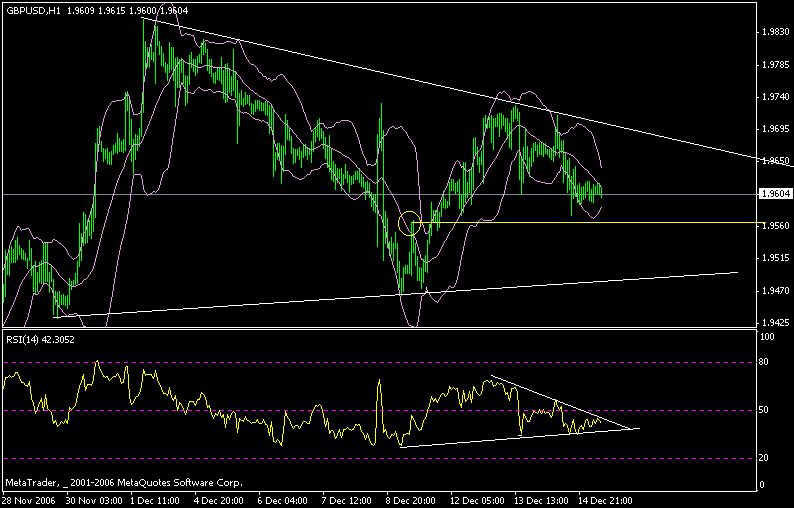Click the 4 Dec 20:00 time label
Screen dimensions: 794x508
tap(220, 501)
